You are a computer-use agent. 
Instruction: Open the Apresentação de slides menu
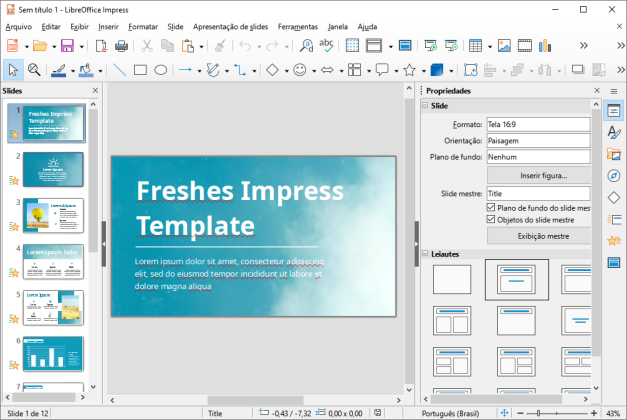click(x=230, y=27)
